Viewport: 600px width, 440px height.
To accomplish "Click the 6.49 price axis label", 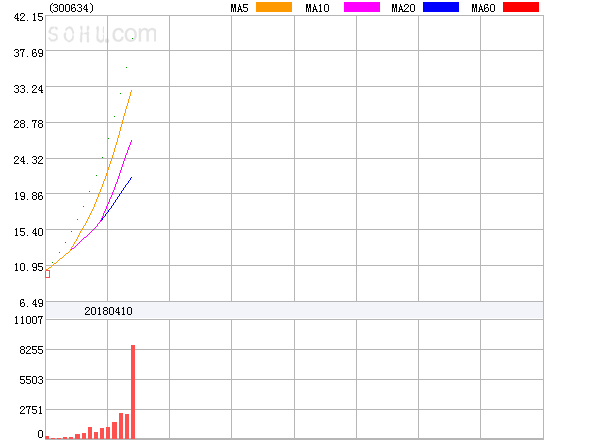I will point(31,303).
